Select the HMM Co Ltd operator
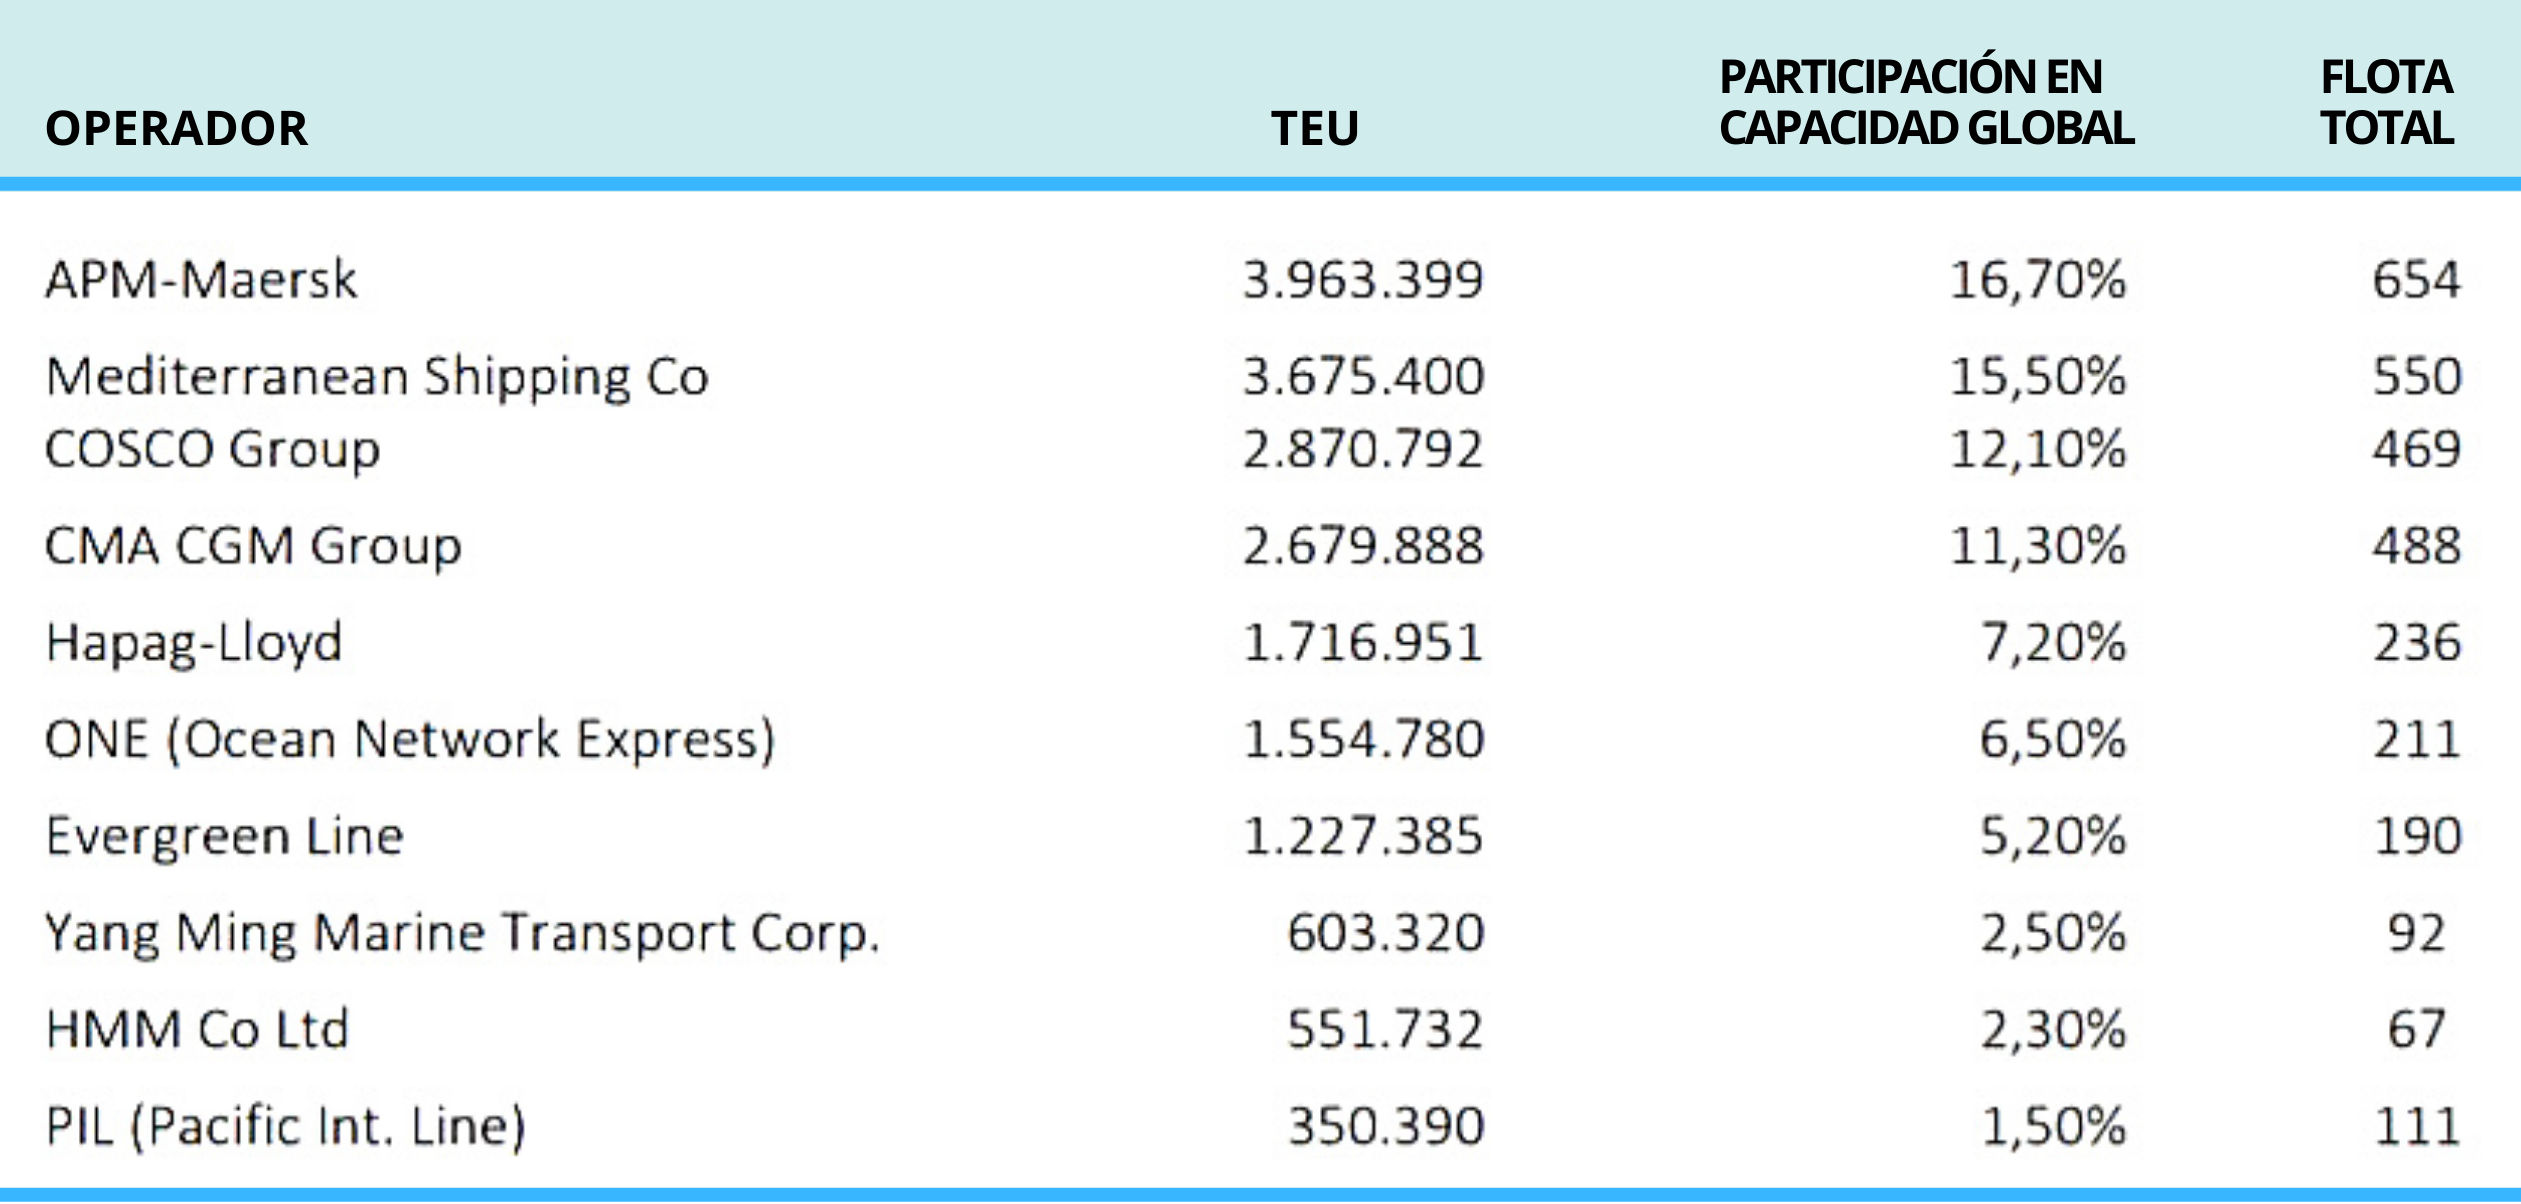2521x1204 pixels. pos(197,1029)
